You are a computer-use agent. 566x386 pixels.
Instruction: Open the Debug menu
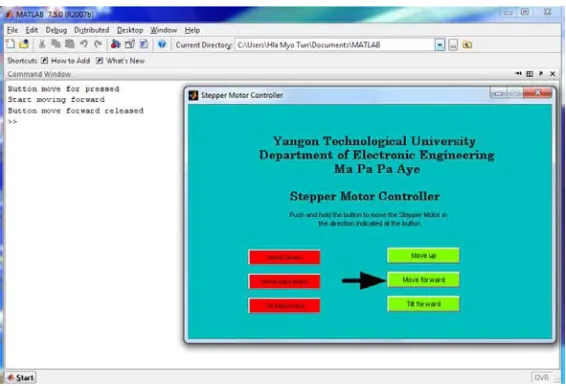56,30
